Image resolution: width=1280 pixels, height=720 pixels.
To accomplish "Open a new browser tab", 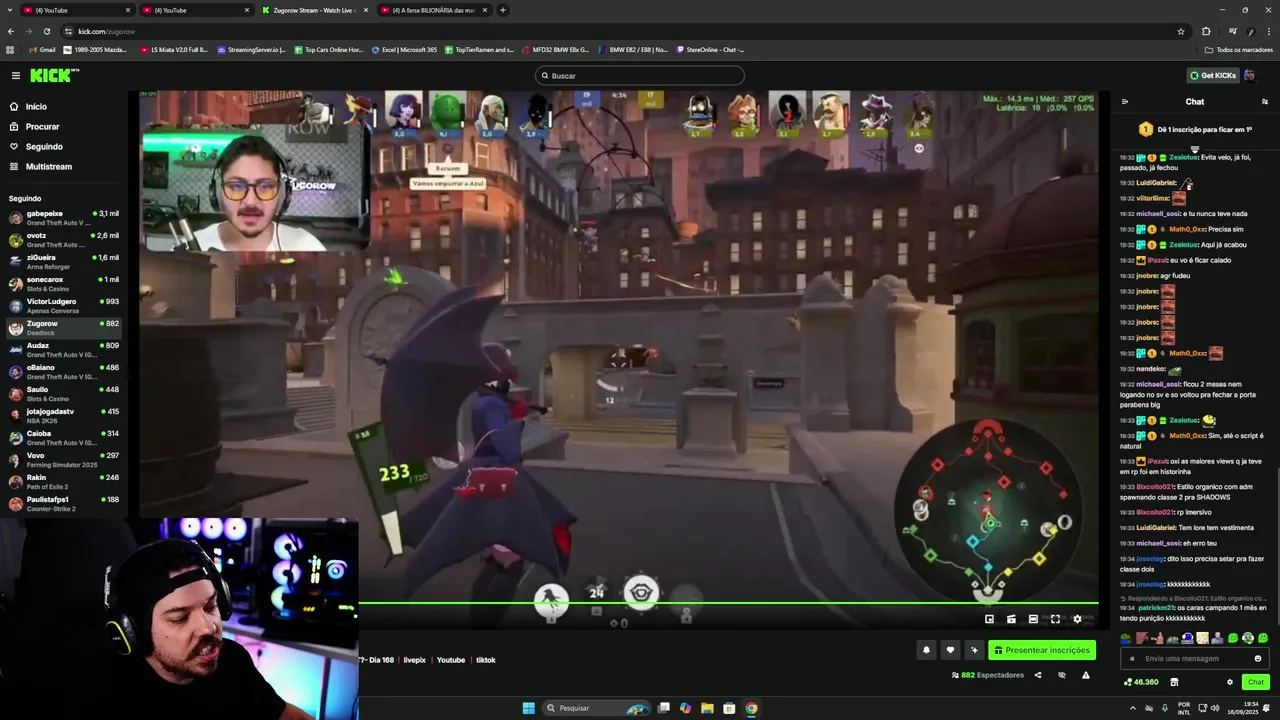I will click(503, 10).
